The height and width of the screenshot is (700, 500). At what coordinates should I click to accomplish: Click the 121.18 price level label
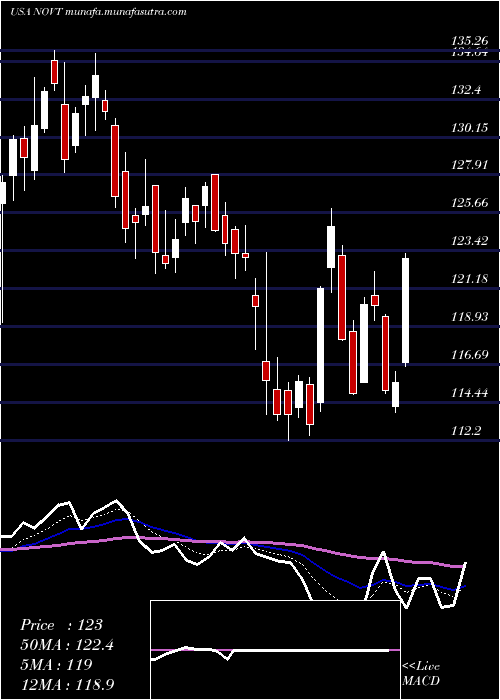[470, 279]
